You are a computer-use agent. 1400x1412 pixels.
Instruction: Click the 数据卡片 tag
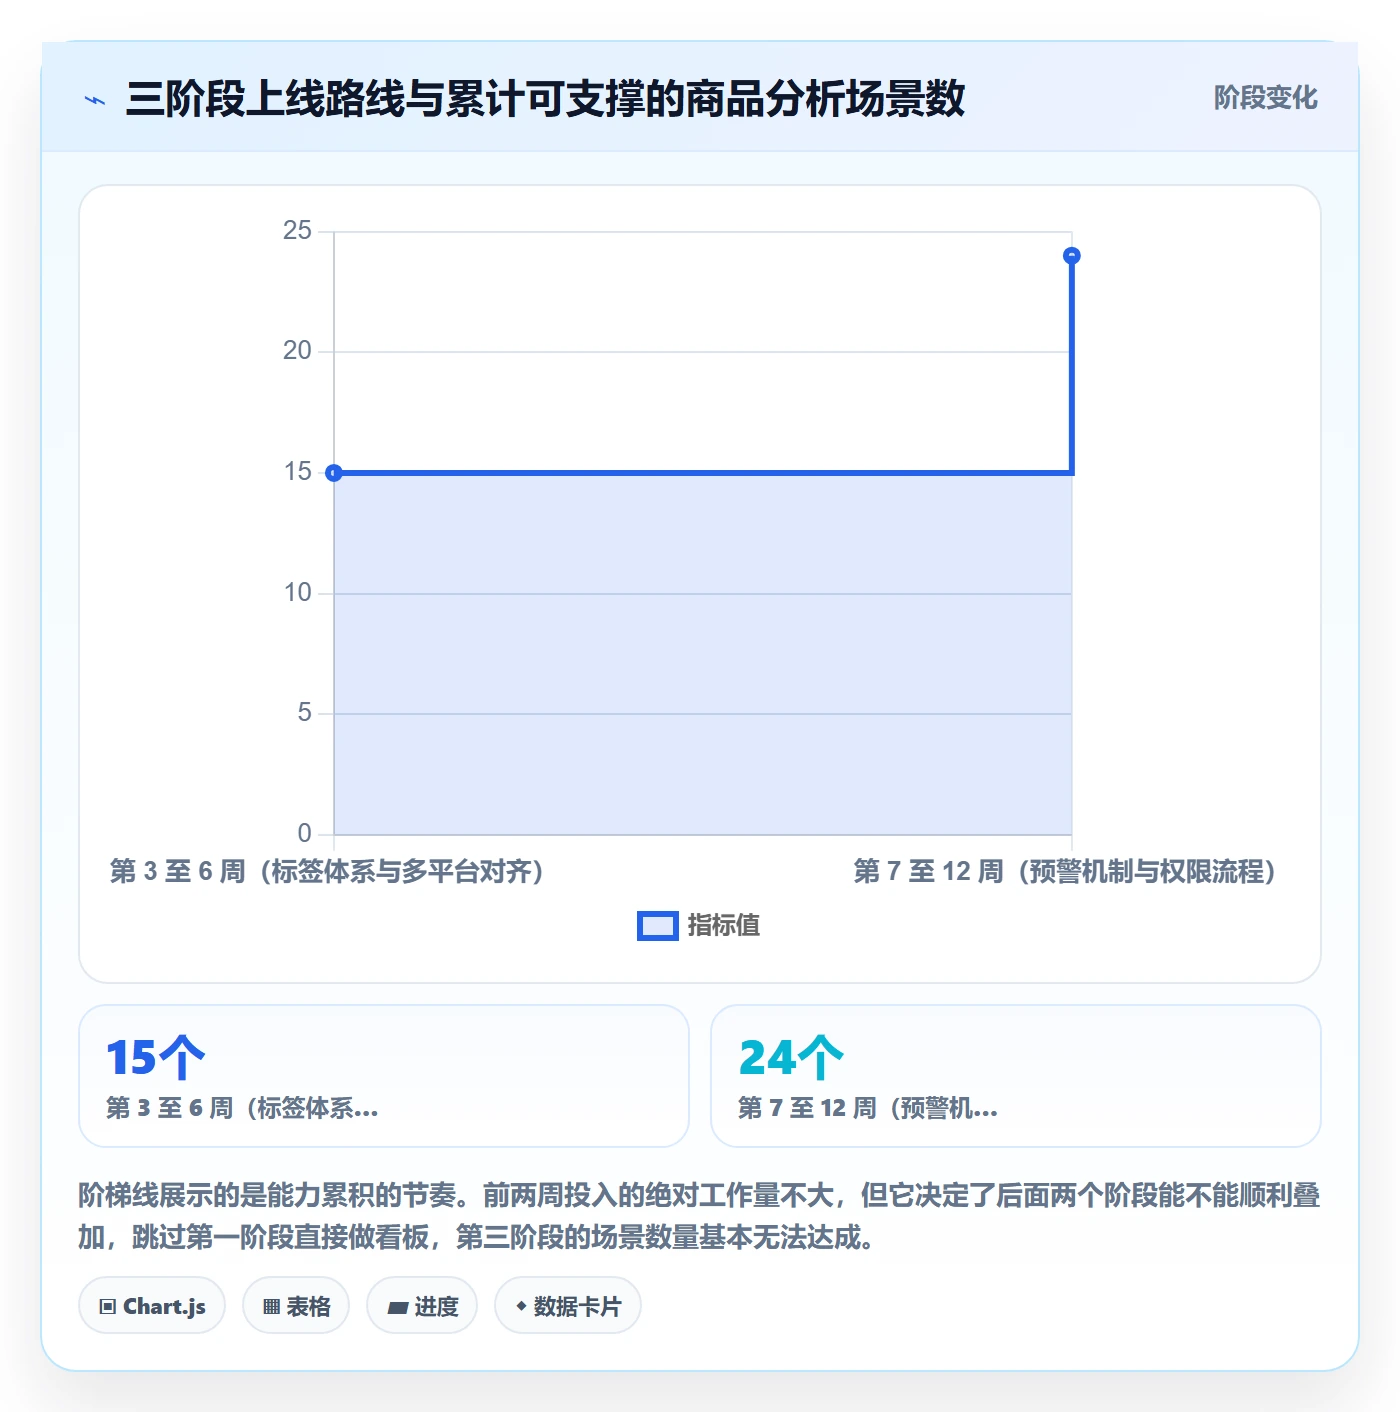click(x=568, y=1306)
